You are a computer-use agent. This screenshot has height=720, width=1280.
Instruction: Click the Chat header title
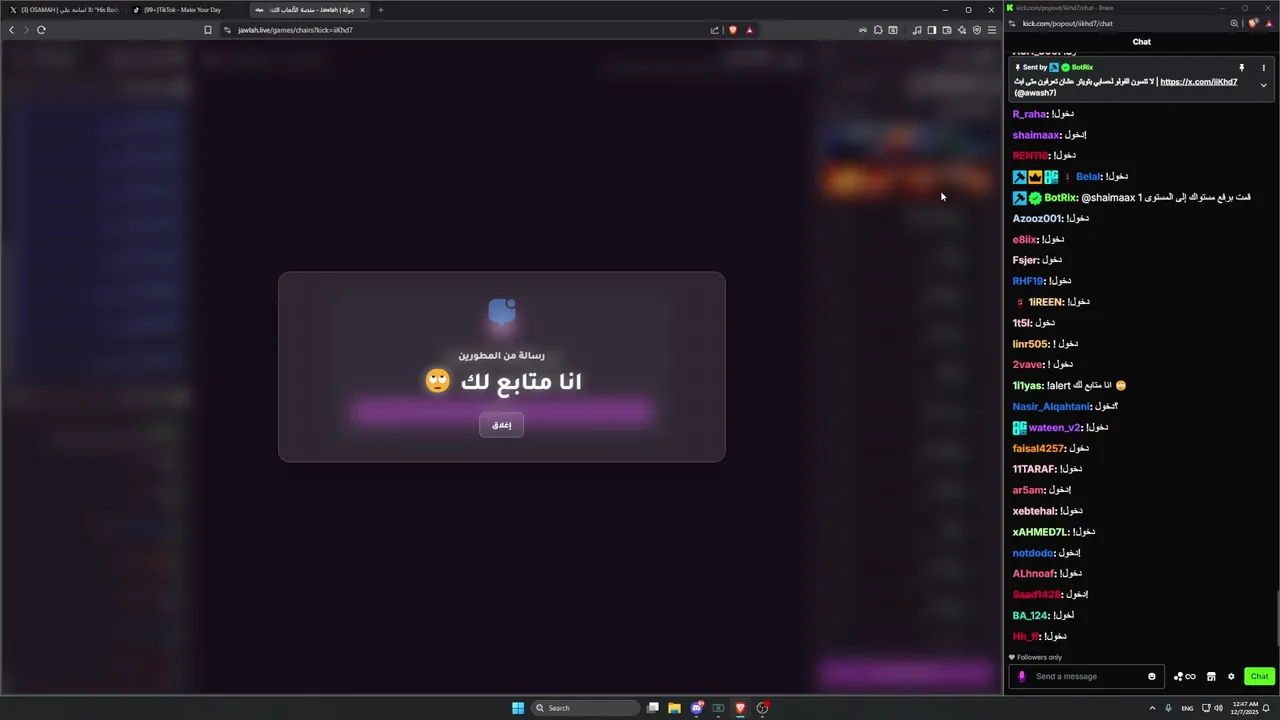(x=1141, y=42)
